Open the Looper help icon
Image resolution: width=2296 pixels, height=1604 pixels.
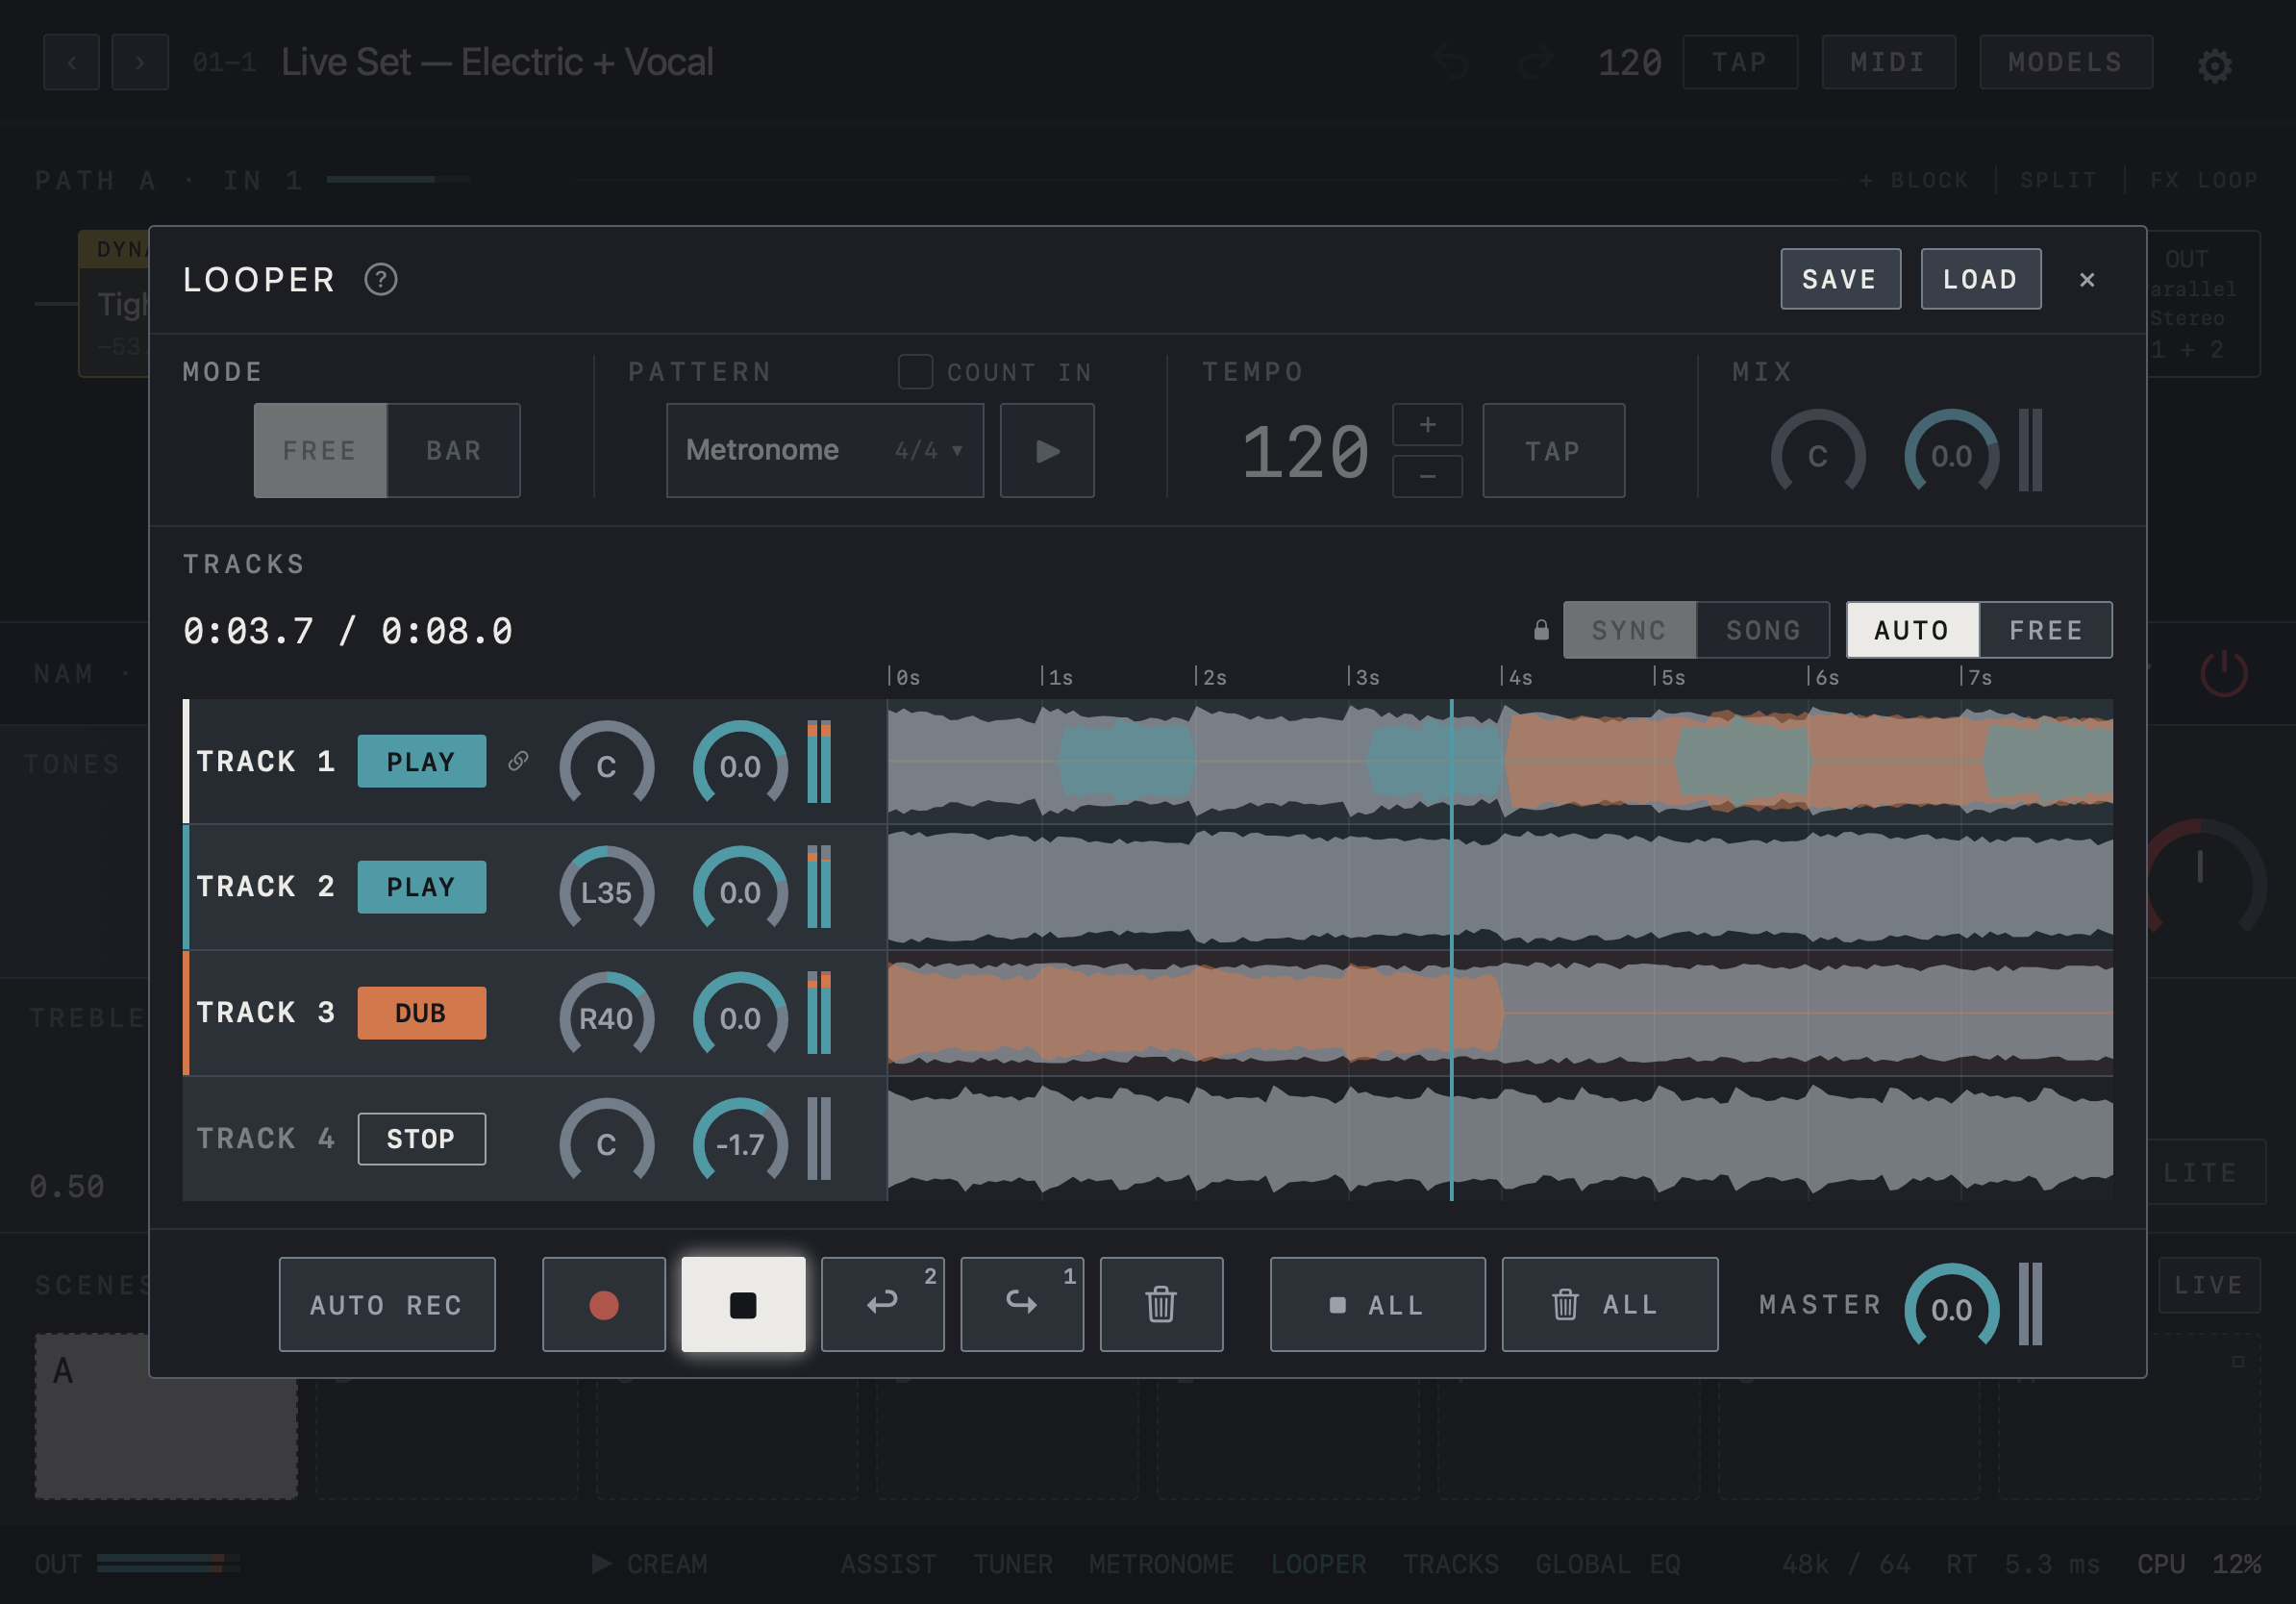tap(380, 279)
